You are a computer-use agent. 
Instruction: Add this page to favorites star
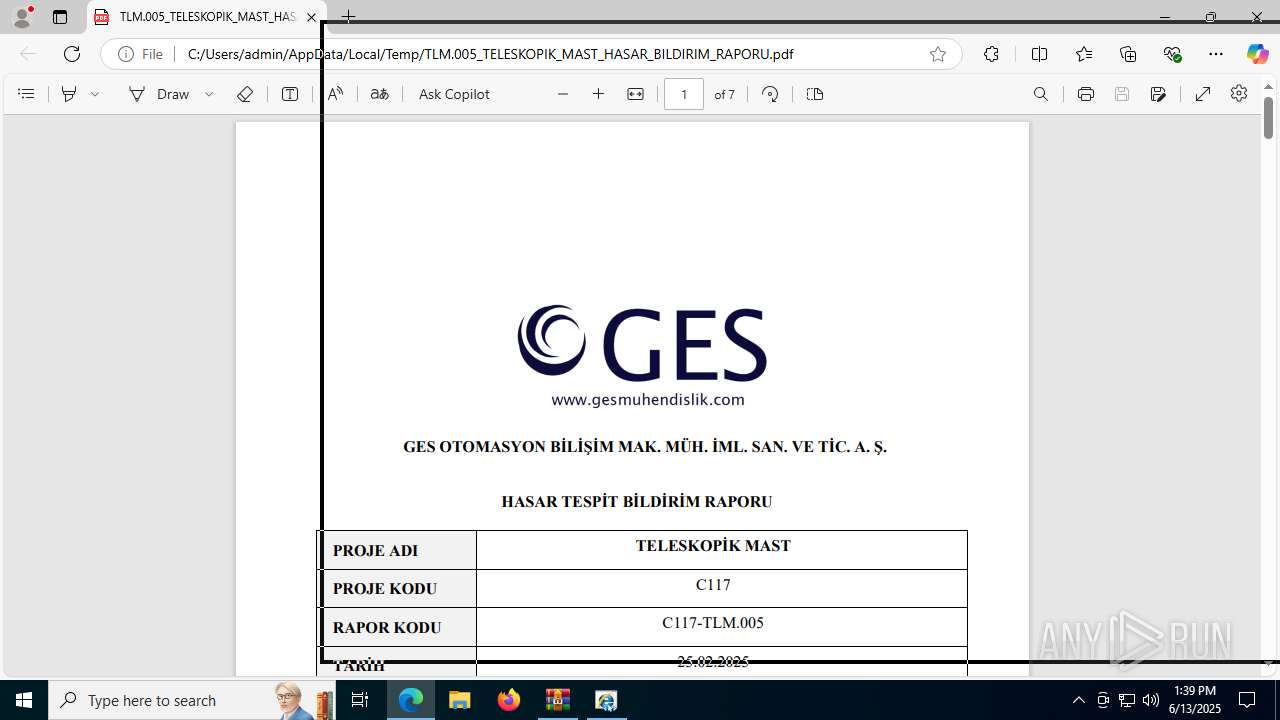pyautogui.click(x=938, y=54)
